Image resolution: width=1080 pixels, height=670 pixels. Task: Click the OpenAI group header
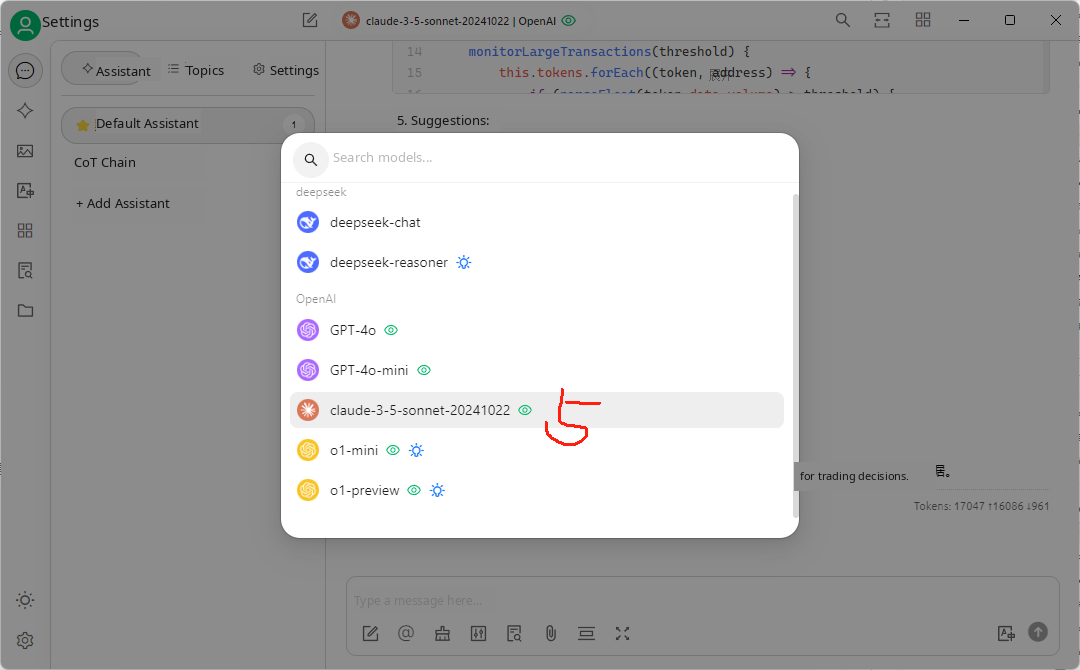pyautogui.click(x=315, y=299)
